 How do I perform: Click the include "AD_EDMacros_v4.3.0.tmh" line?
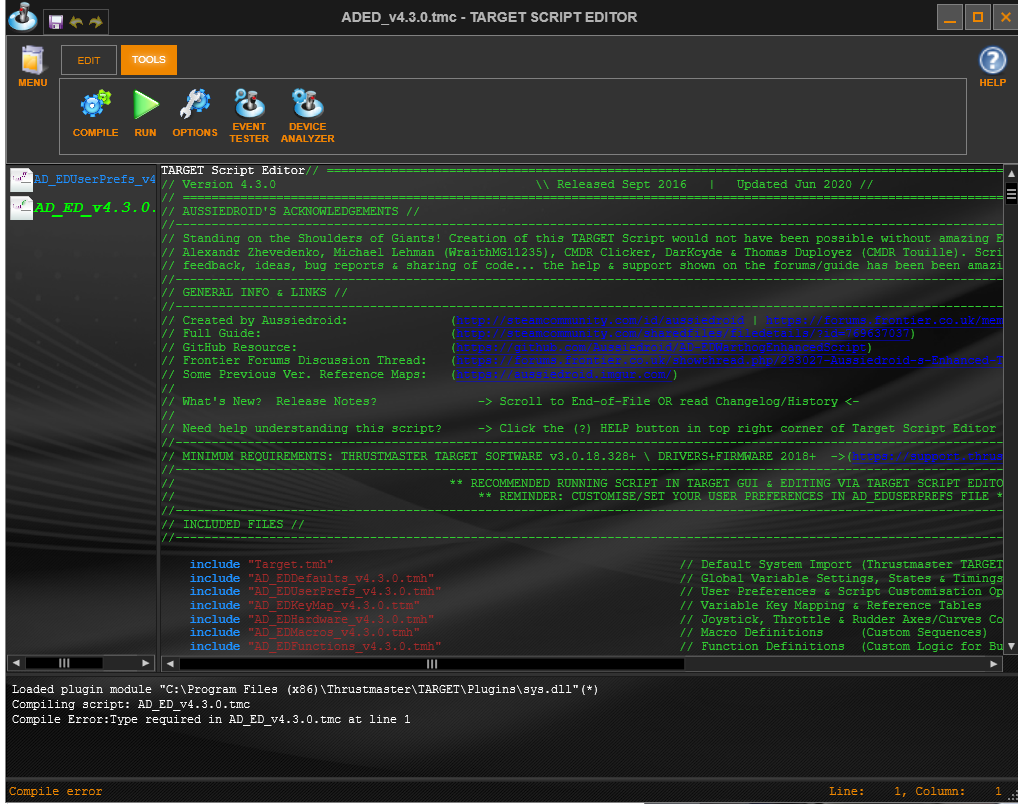pos(305,633)
